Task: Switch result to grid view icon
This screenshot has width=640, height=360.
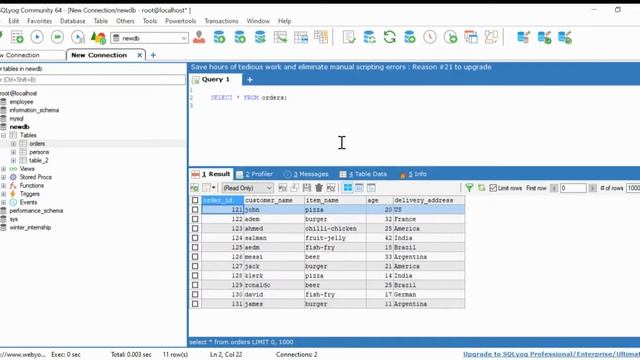Action: 348,188
